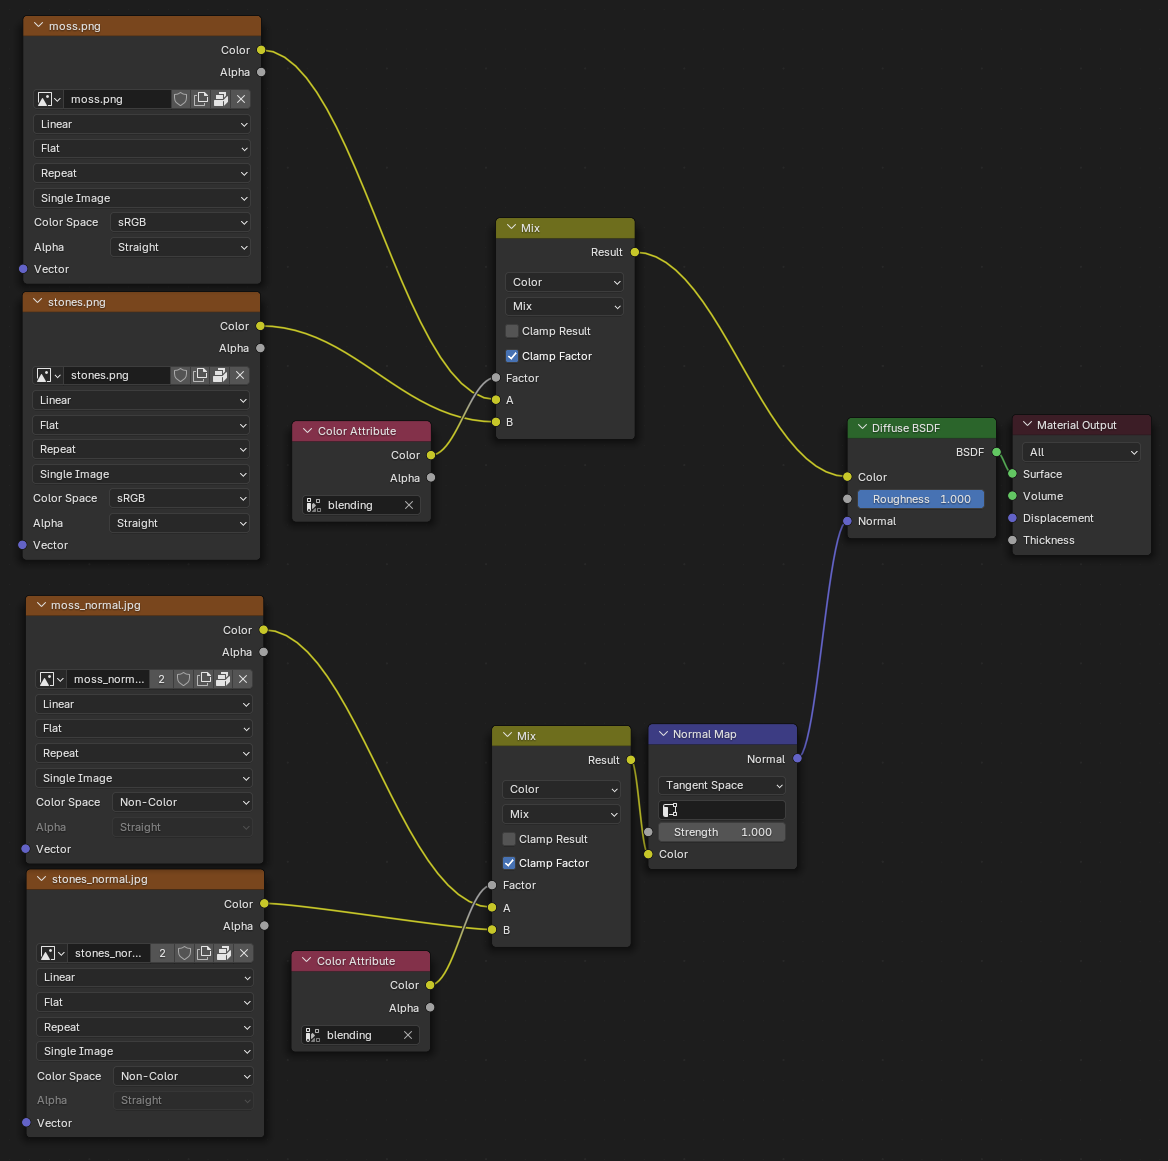
Task: Collapse the moss_normal.jpg node
Action: (41, 605)
